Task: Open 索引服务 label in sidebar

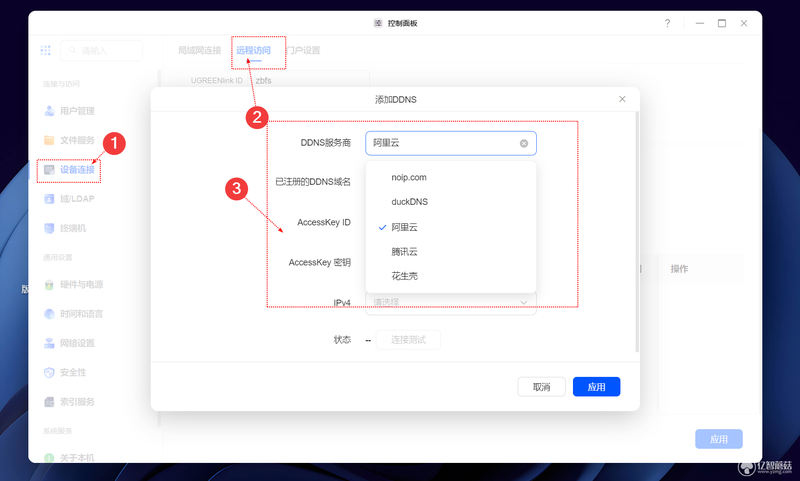Action: tap(77, 402)
